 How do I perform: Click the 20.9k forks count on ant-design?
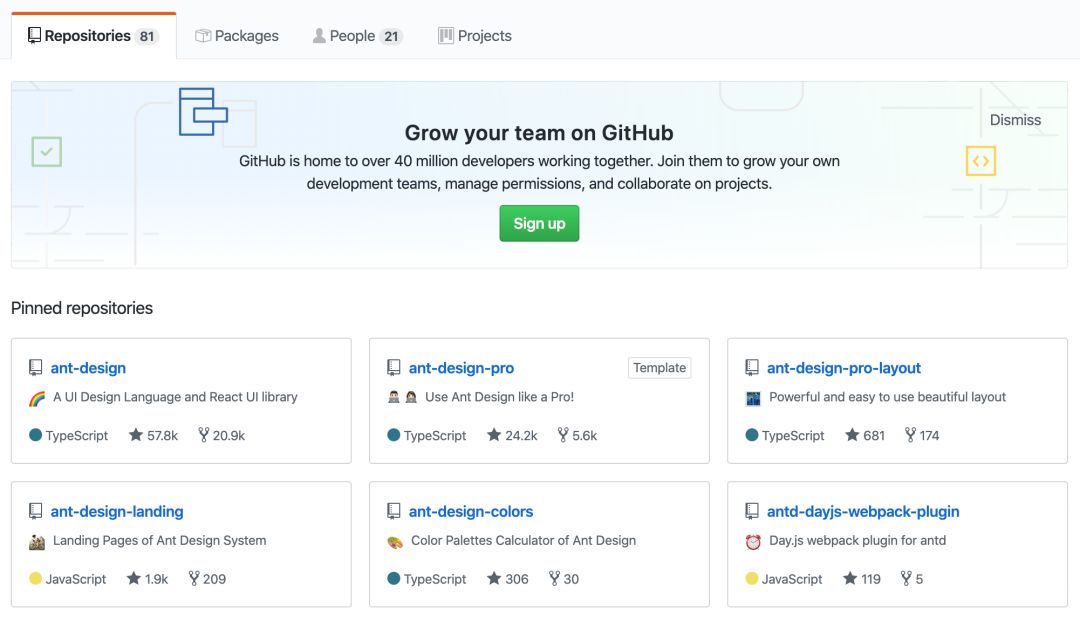[229, 435]
